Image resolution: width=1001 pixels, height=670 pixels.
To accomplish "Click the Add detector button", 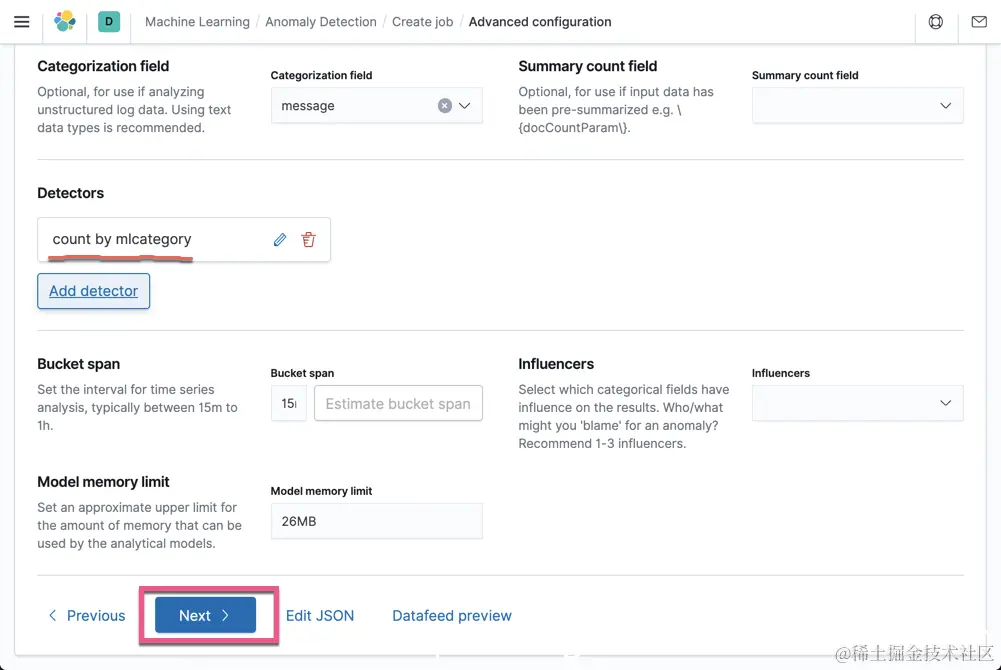I will pyautogui.click(x=94, y=291).
